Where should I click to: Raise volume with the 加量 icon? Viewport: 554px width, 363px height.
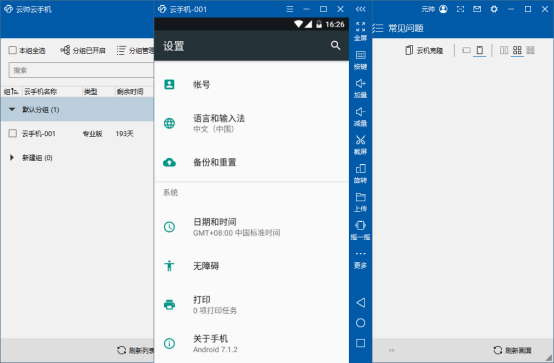[x=360, y=88]
